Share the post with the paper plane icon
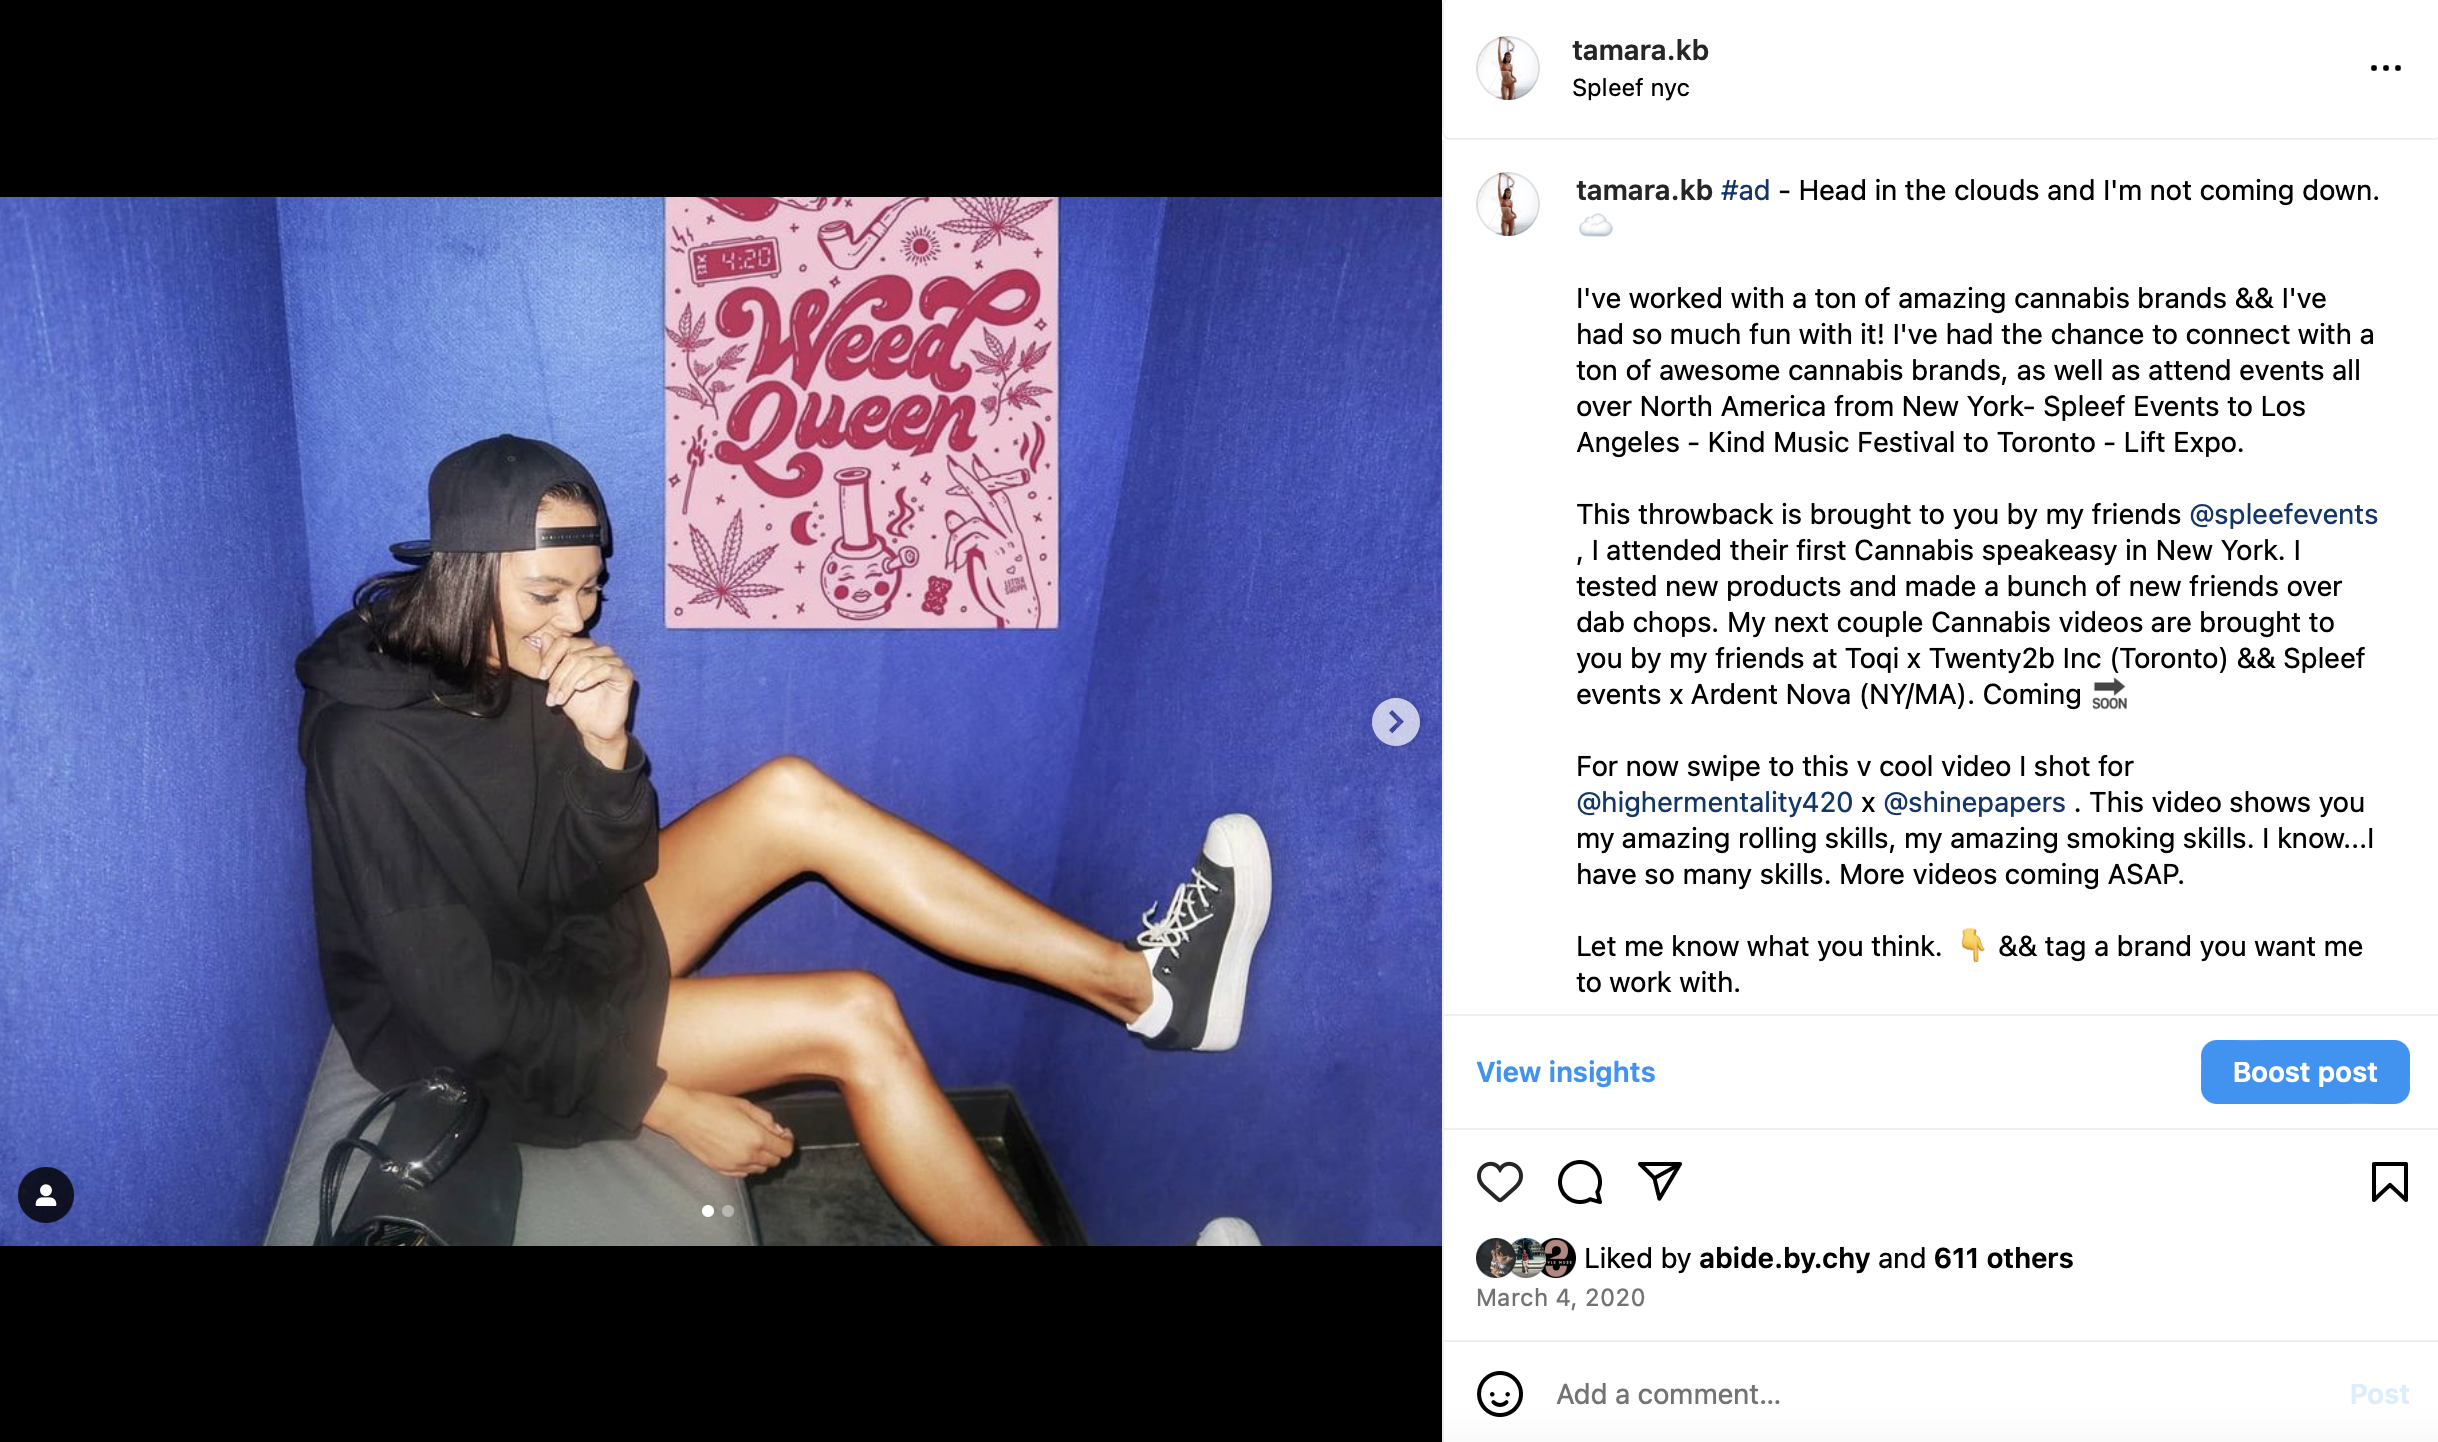Screen dimensions: 2438x1442 click(x=1660, y=1181)
